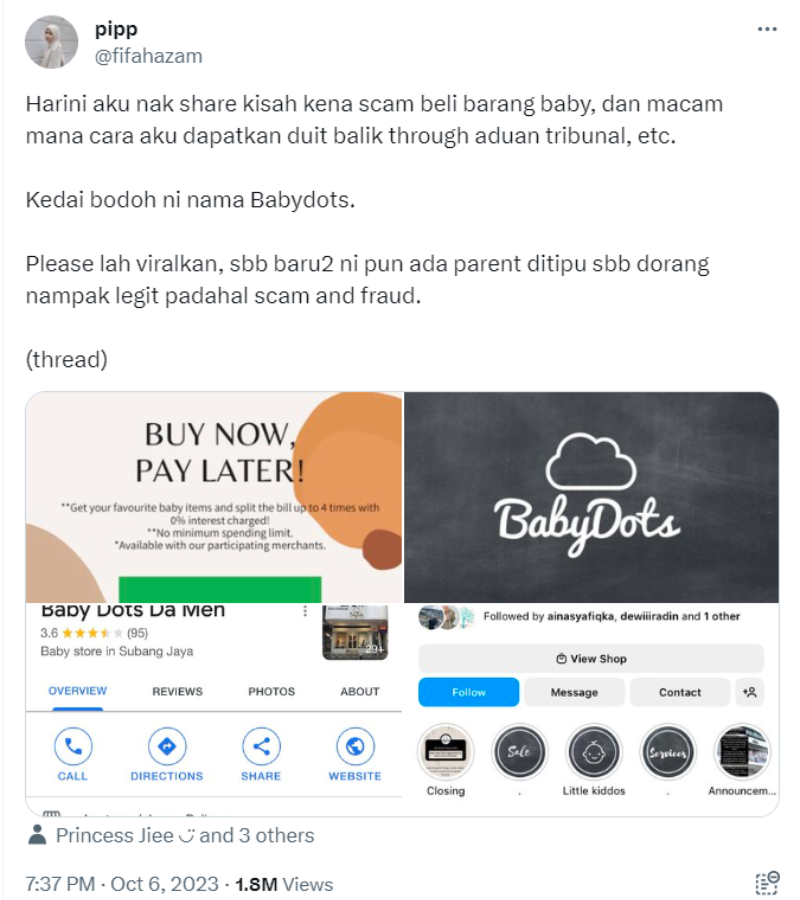Screen dimensions: 800x900
Task: Tap the Call phone icon
Action: pyautogui.click(x=73, y=746)
